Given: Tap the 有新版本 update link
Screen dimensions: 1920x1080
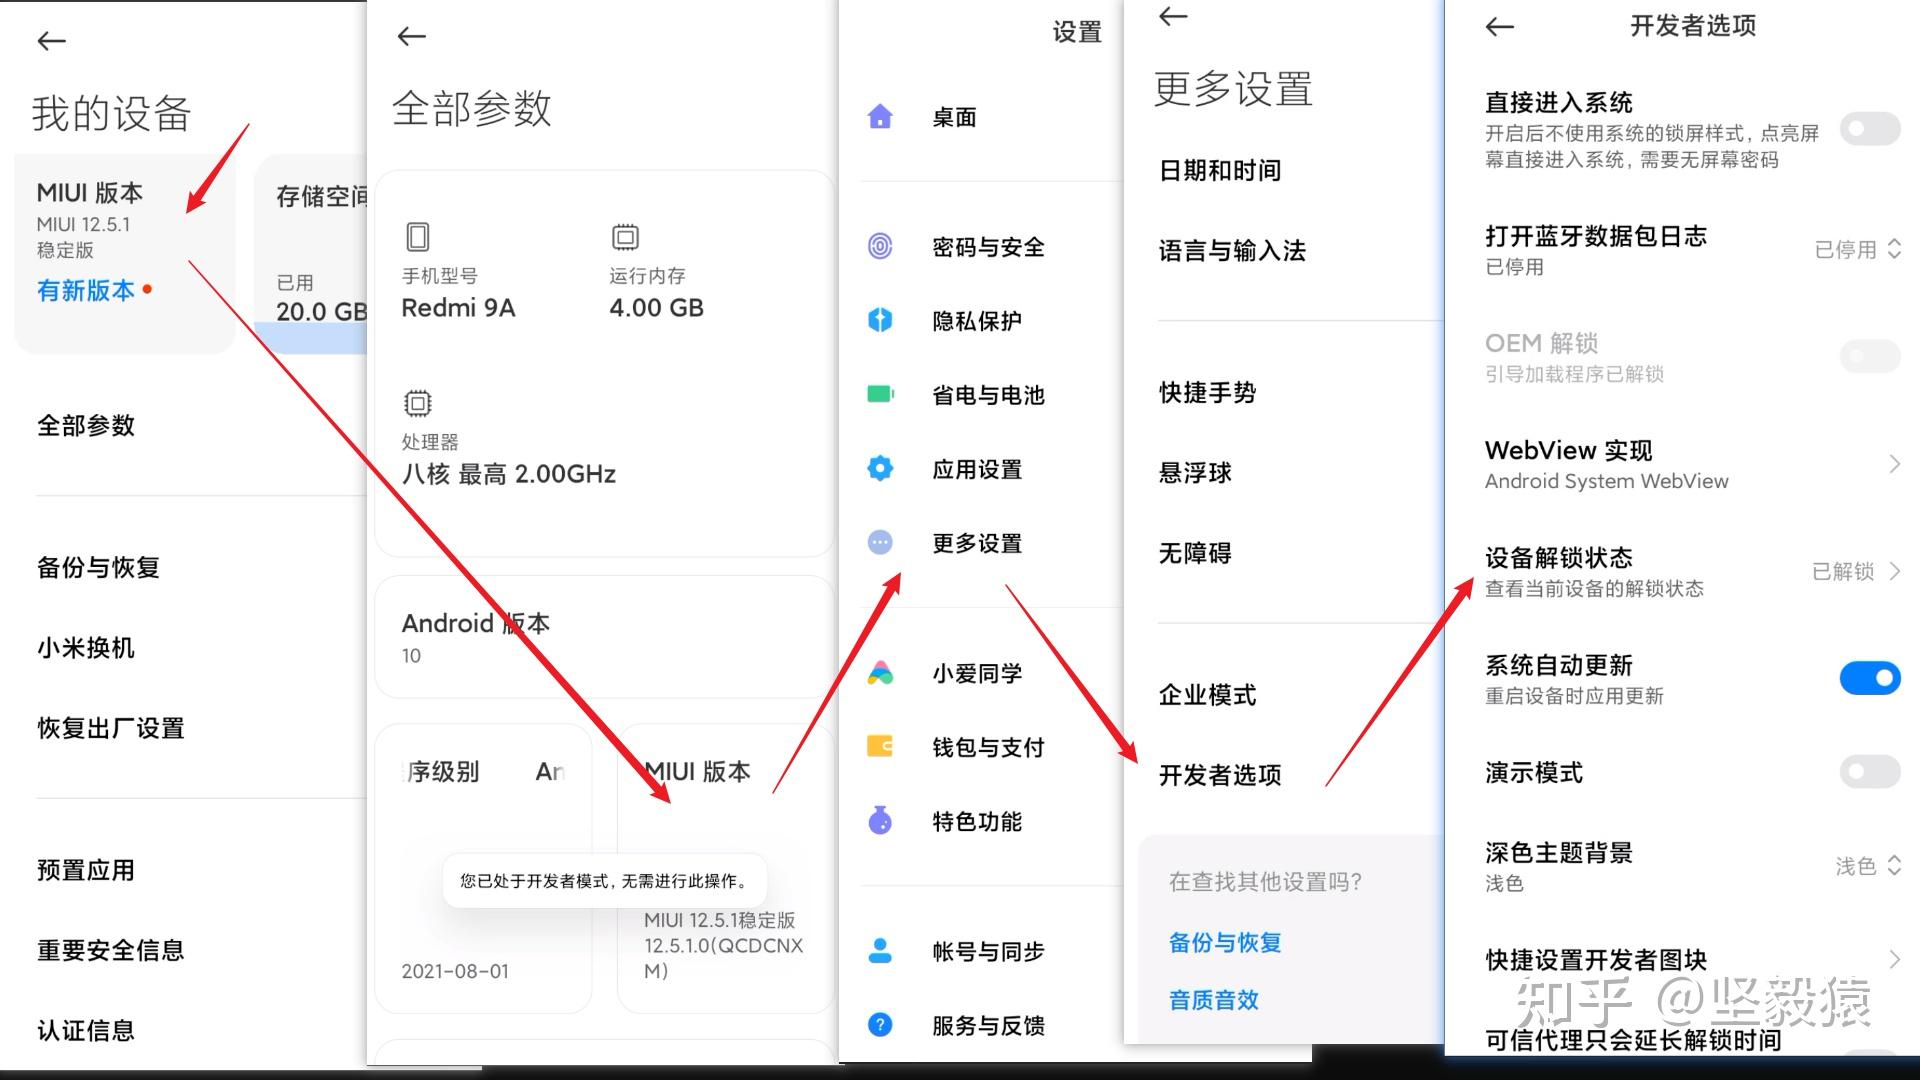Looking at the screenshot, I should point(86,290).
